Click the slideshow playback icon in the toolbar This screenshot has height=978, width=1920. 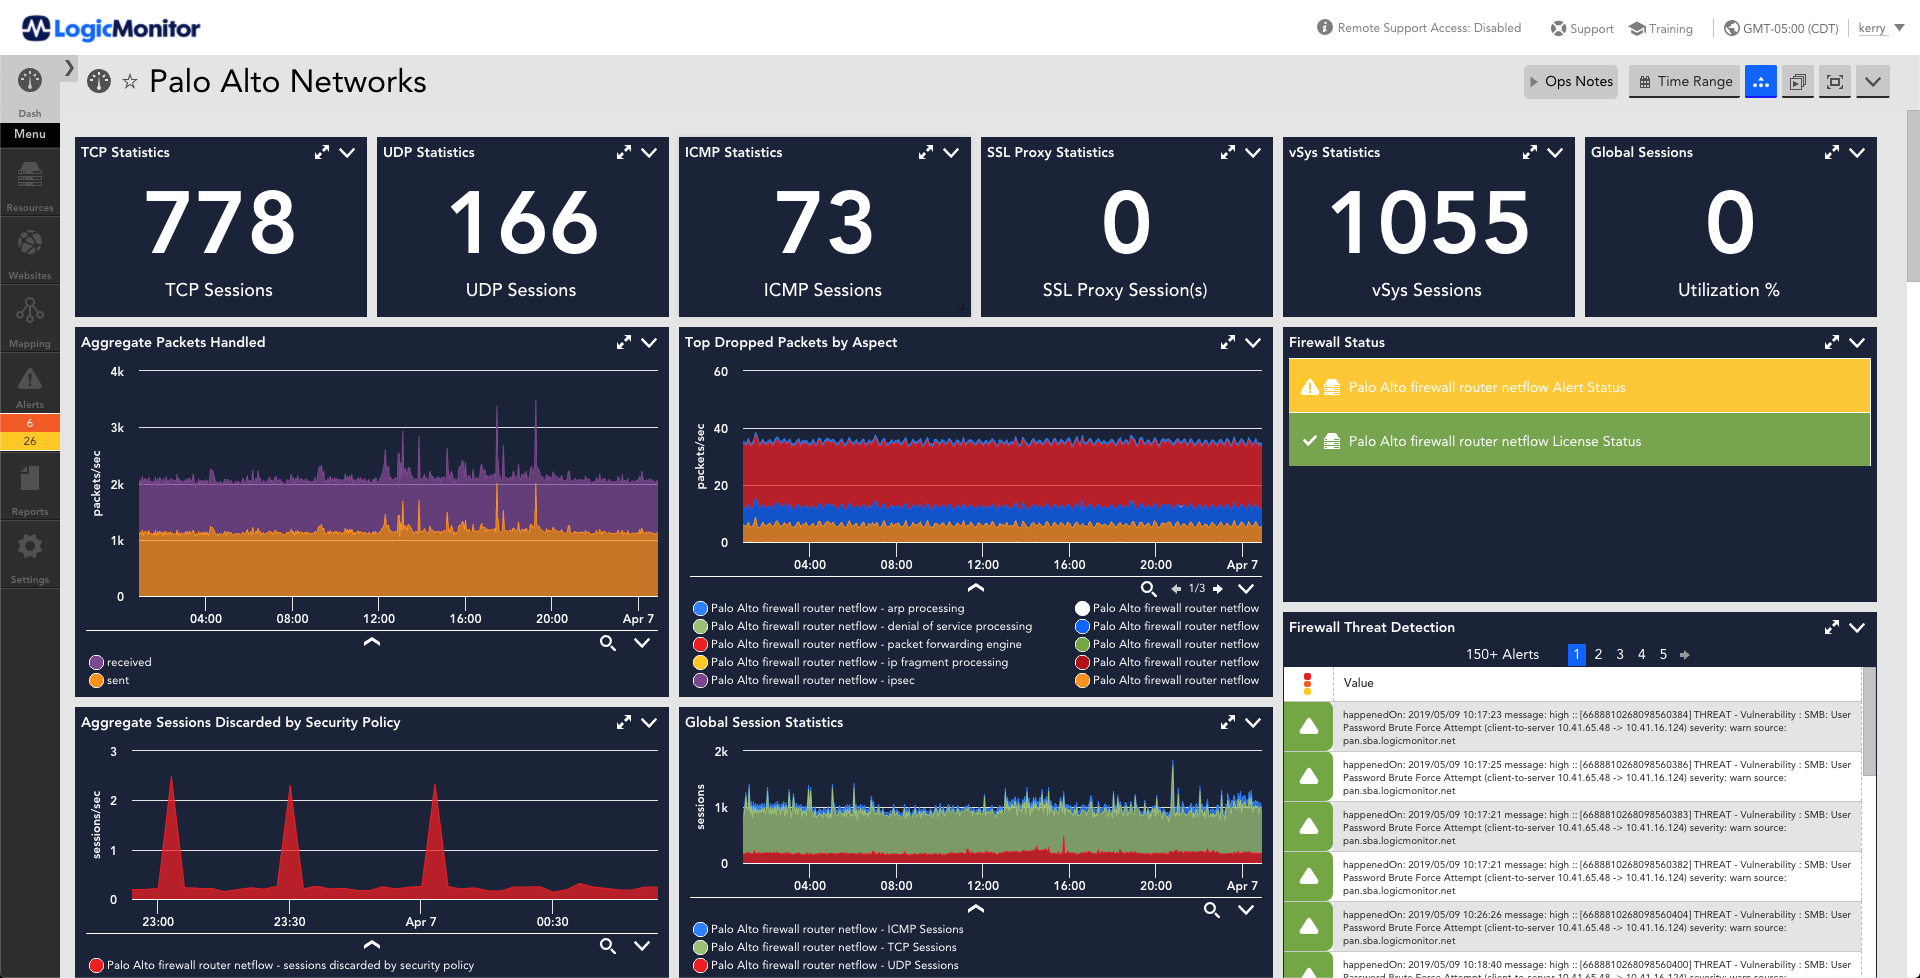pyautogui.click(x=1797, y=82)
